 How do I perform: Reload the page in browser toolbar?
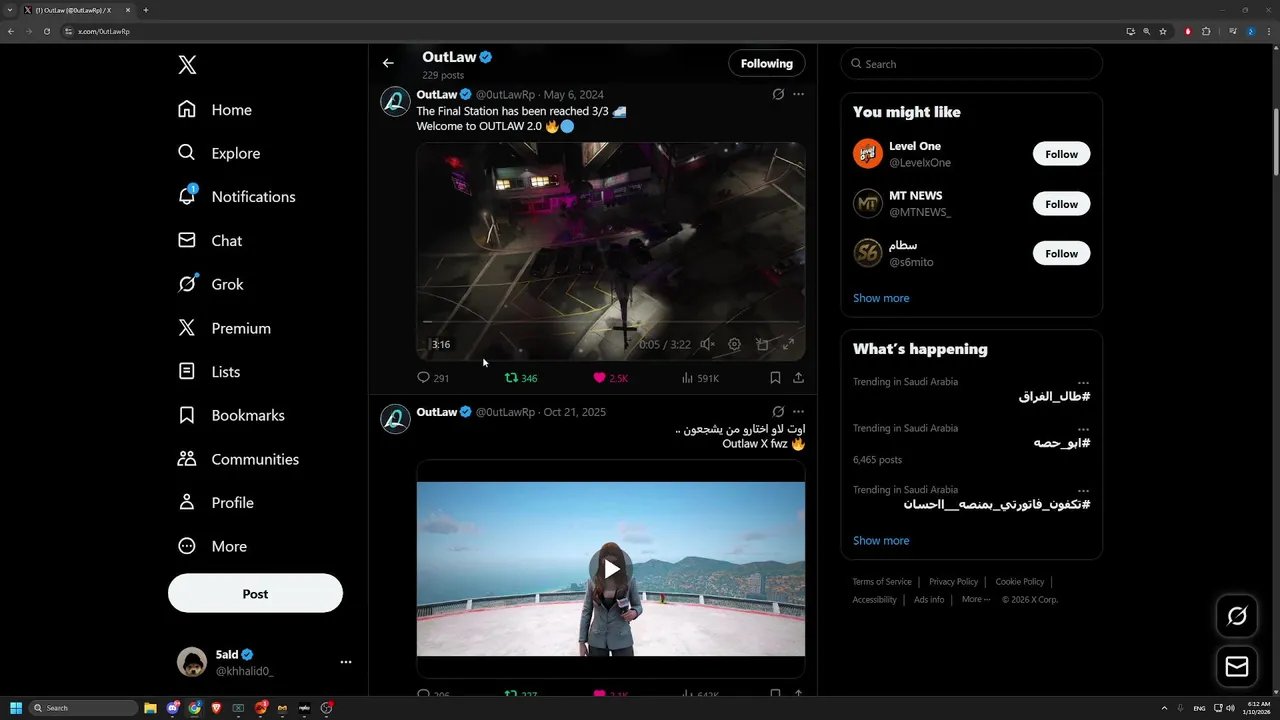[46, 31]
